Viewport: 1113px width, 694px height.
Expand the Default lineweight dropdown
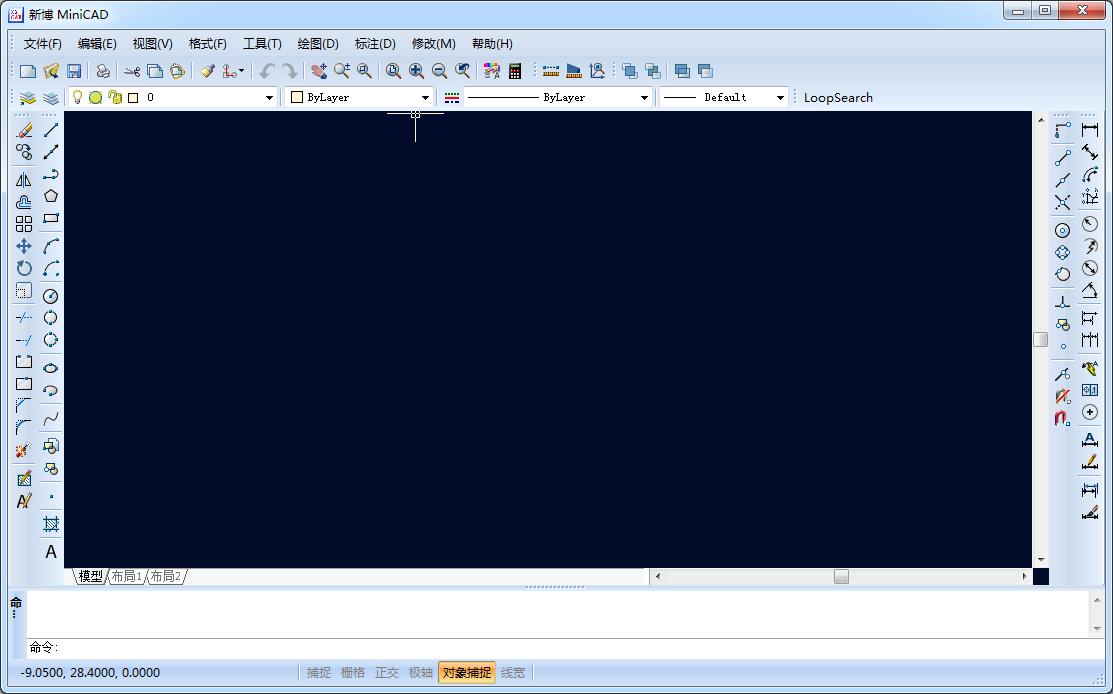tap(780, 98)
